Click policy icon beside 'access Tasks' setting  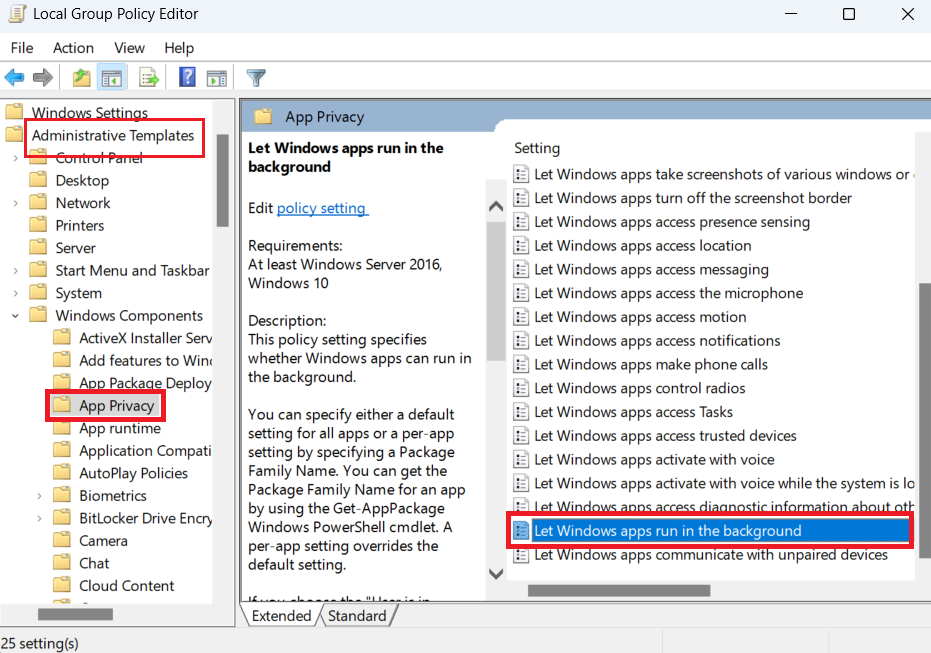(x=521, y=411)
